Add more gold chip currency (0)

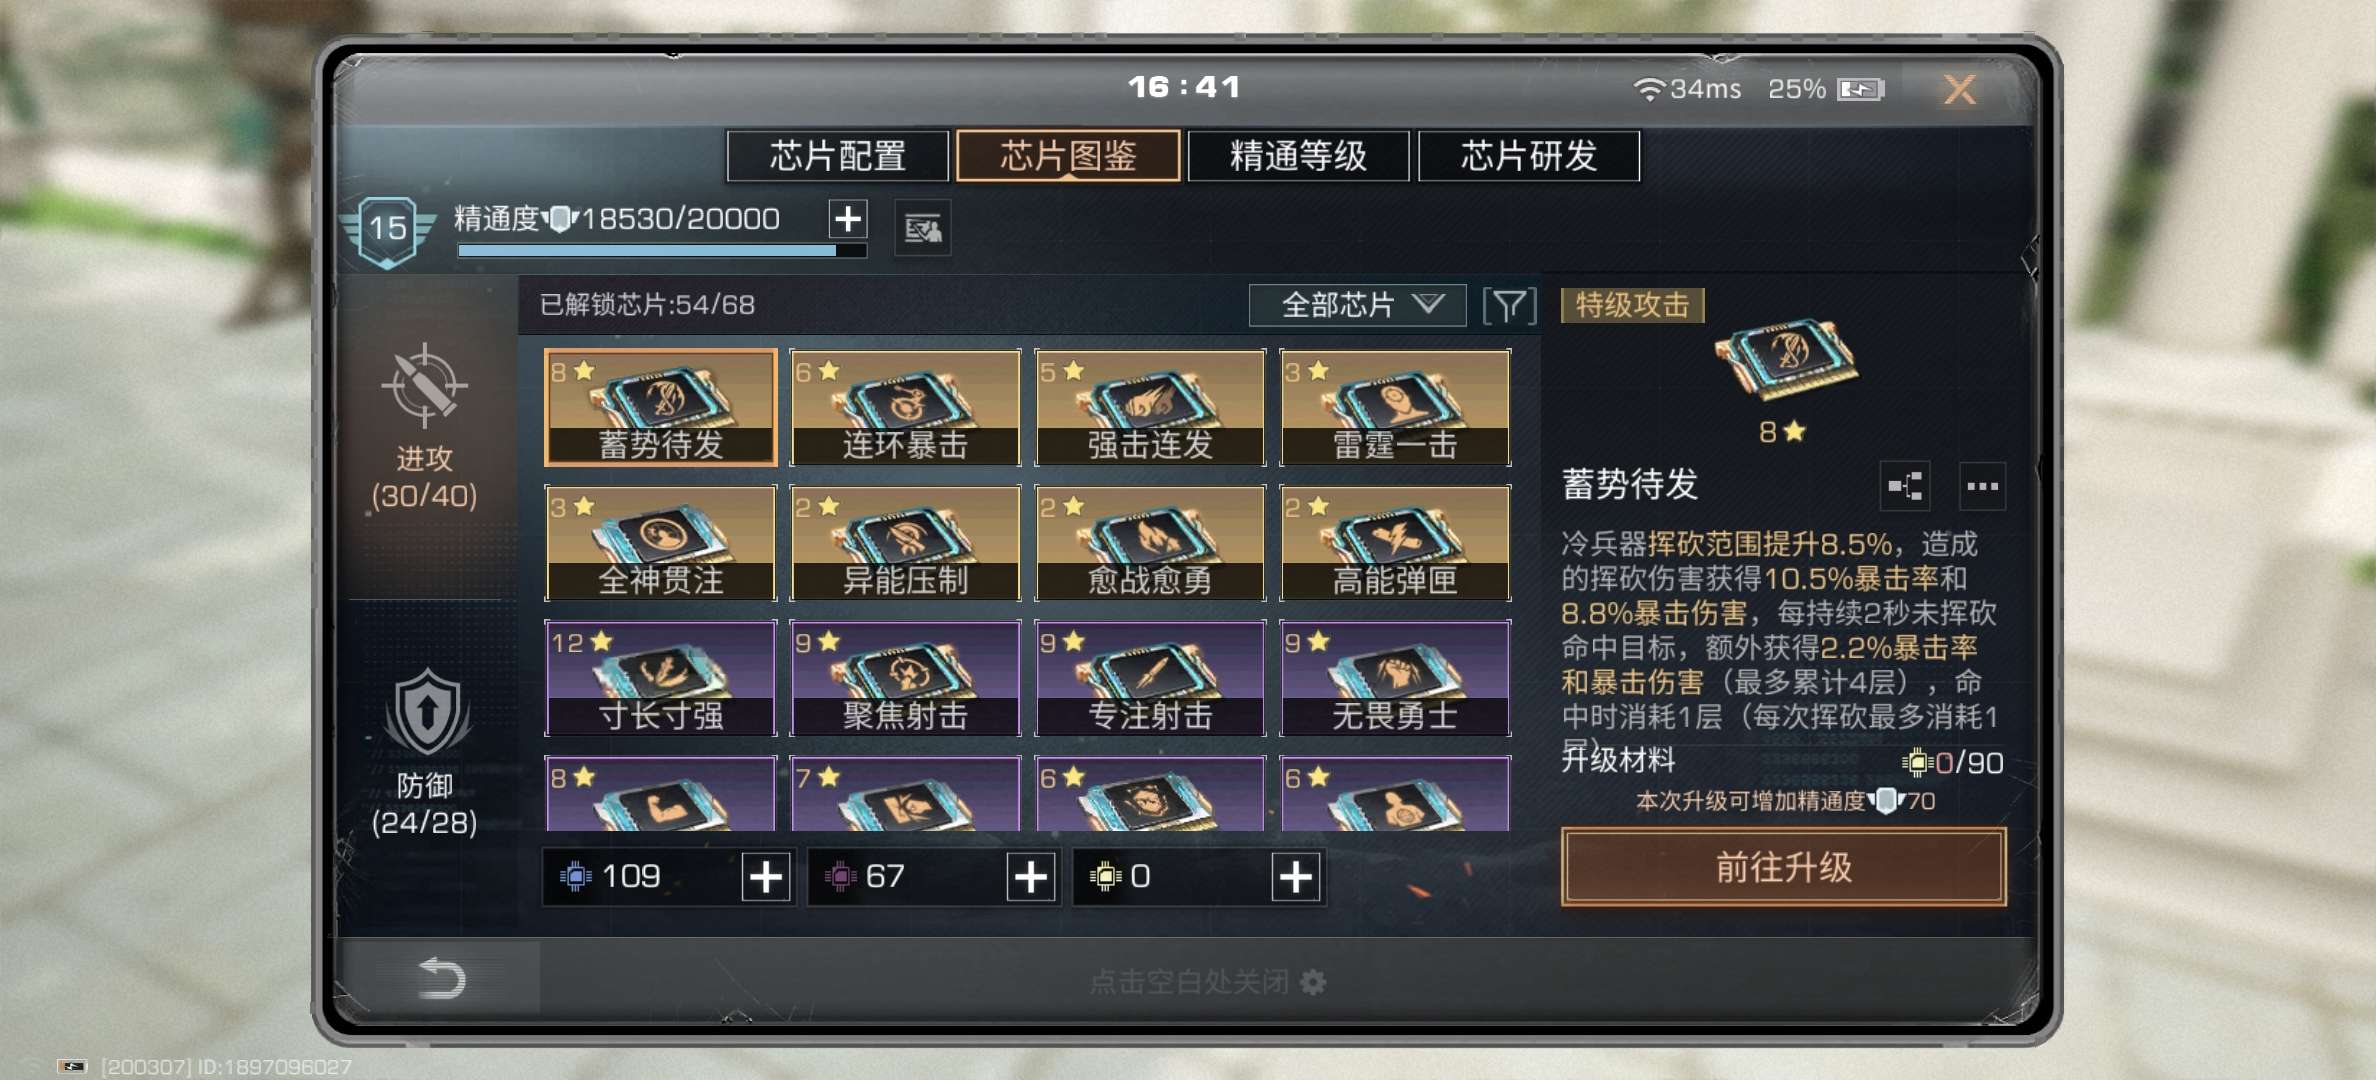point(1295,877)
